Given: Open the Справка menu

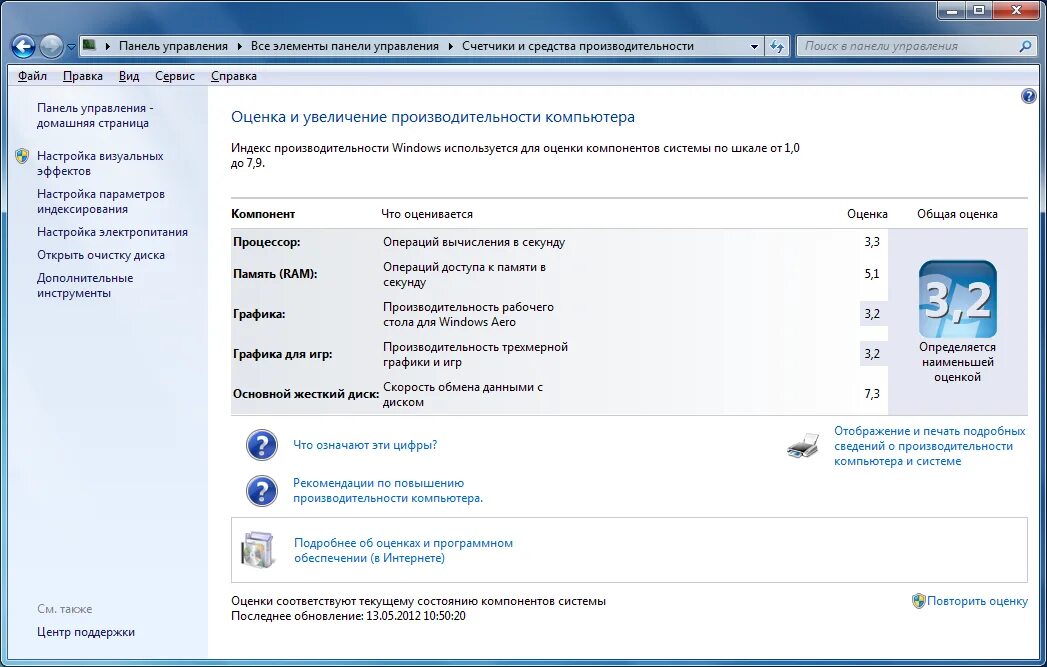Looking at the screenshot, I should (234, 76).
